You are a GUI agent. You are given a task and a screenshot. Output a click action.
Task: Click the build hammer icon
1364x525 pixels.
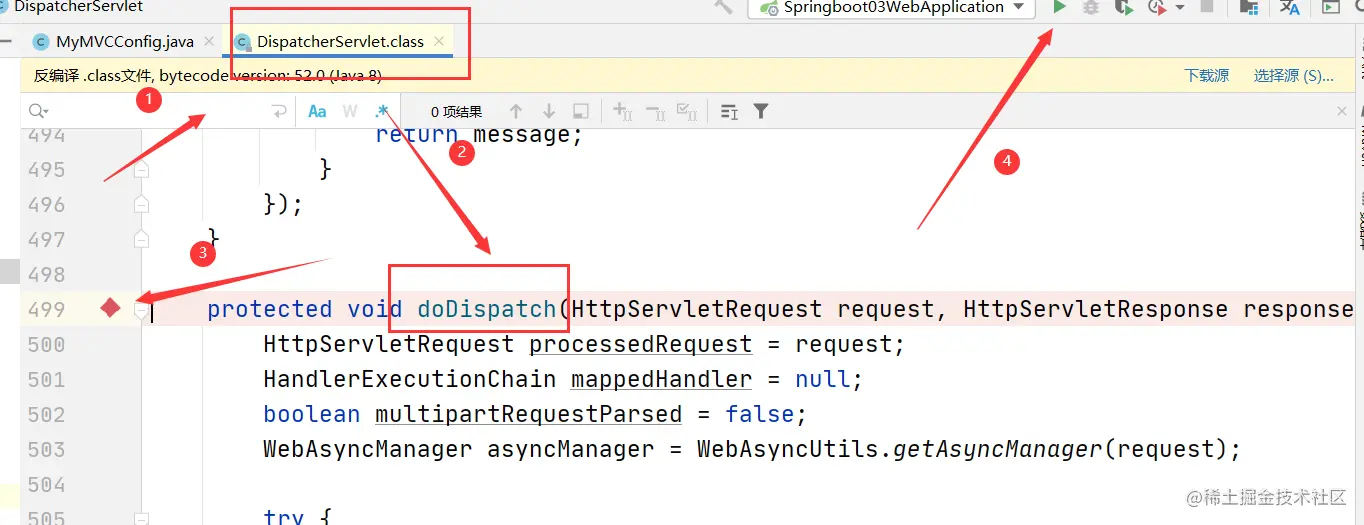point(724,6)
